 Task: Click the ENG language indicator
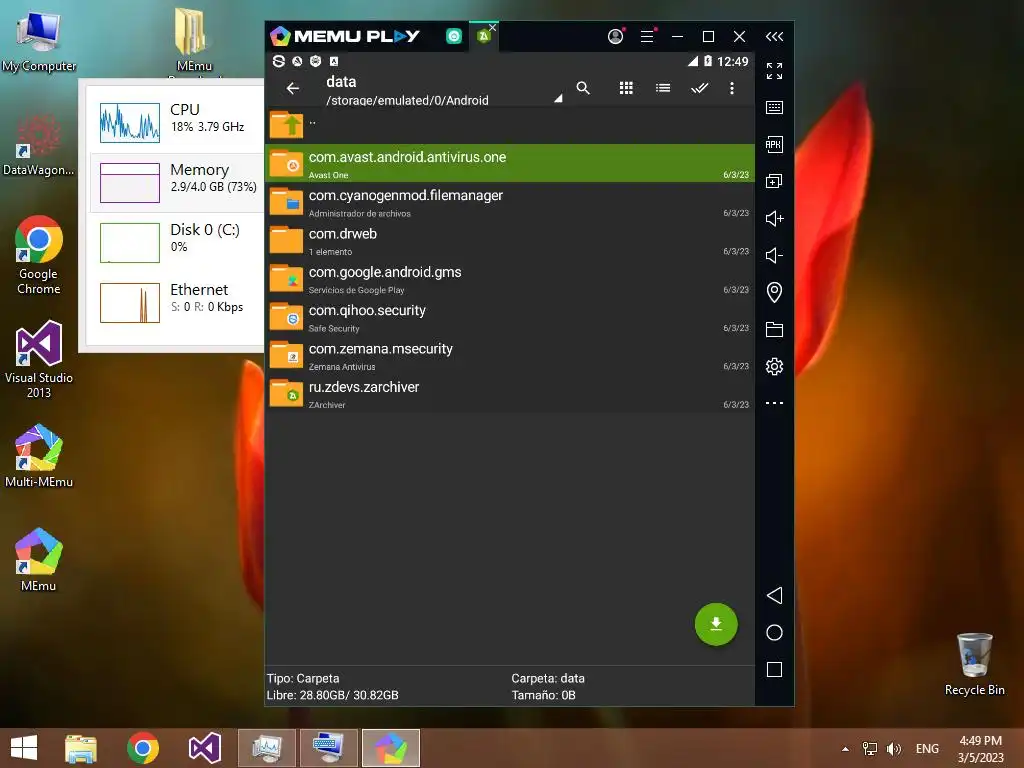tap(927, 749)
